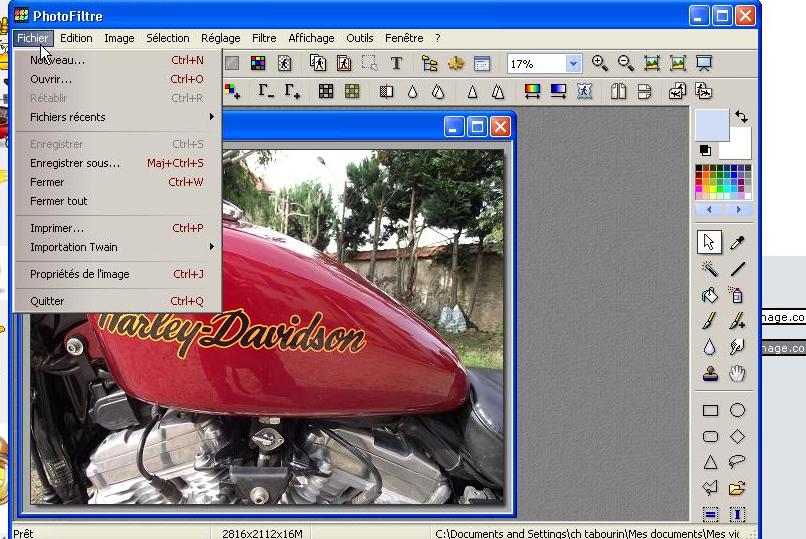Open the Sélection menu
This screenshot has width=806, height=539.
pyautogui.click(x=168, y=38)
